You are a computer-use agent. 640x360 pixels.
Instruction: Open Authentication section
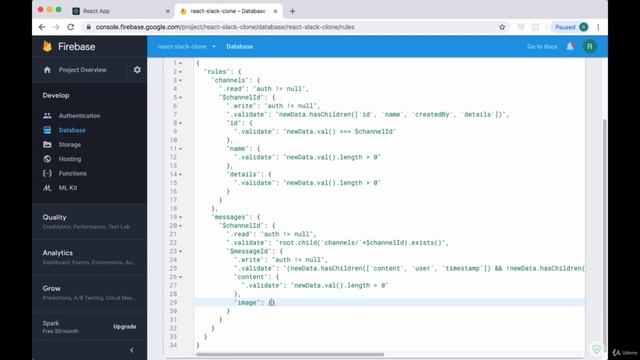(79, 116)
